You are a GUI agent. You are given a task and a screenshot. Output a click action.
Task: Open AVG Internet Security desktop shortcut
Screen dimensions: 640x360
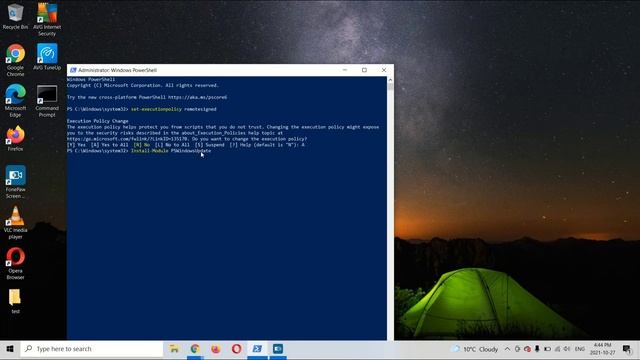[47, 19]
